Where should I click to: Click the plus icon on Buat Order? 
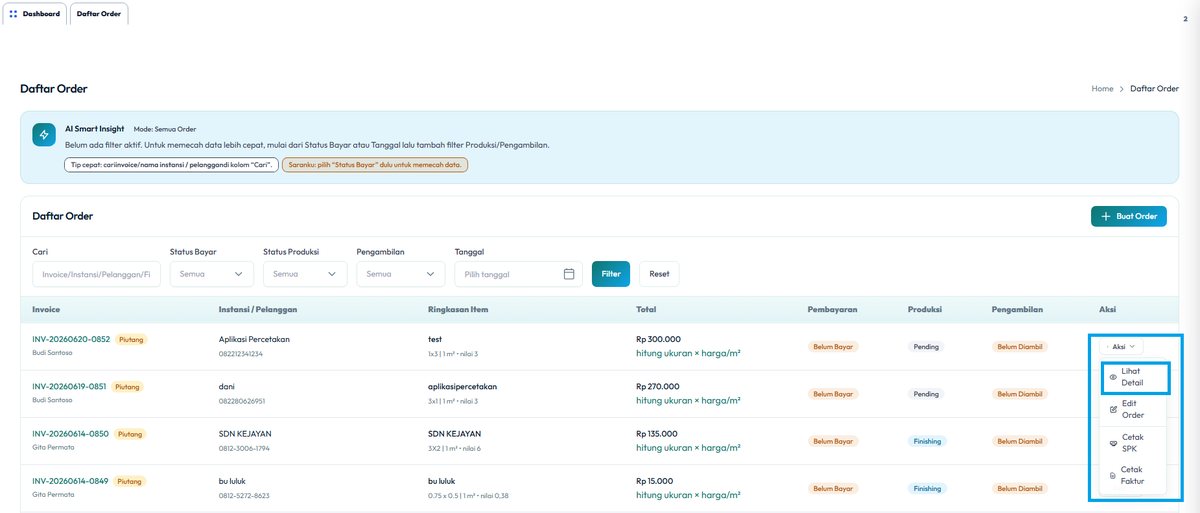point(1105,216)
